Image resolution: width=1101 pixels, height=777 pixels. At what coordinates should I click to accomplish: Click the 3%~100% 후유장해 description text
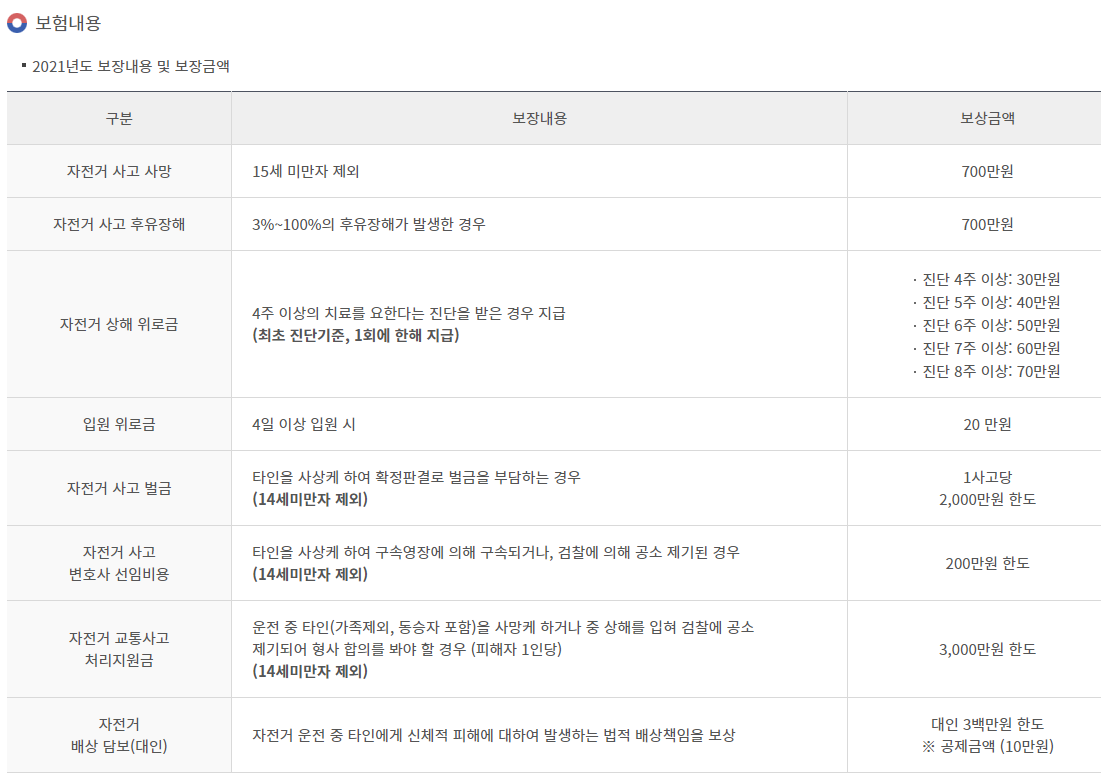(x=369, y=224)
